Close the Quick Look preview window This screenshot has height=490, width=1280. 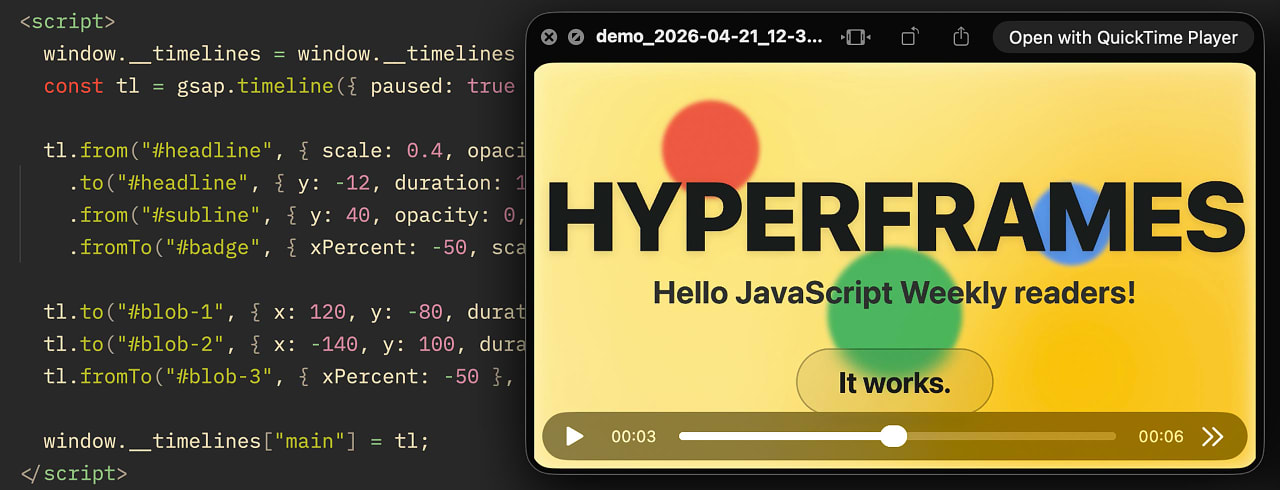tap(548, 37)
